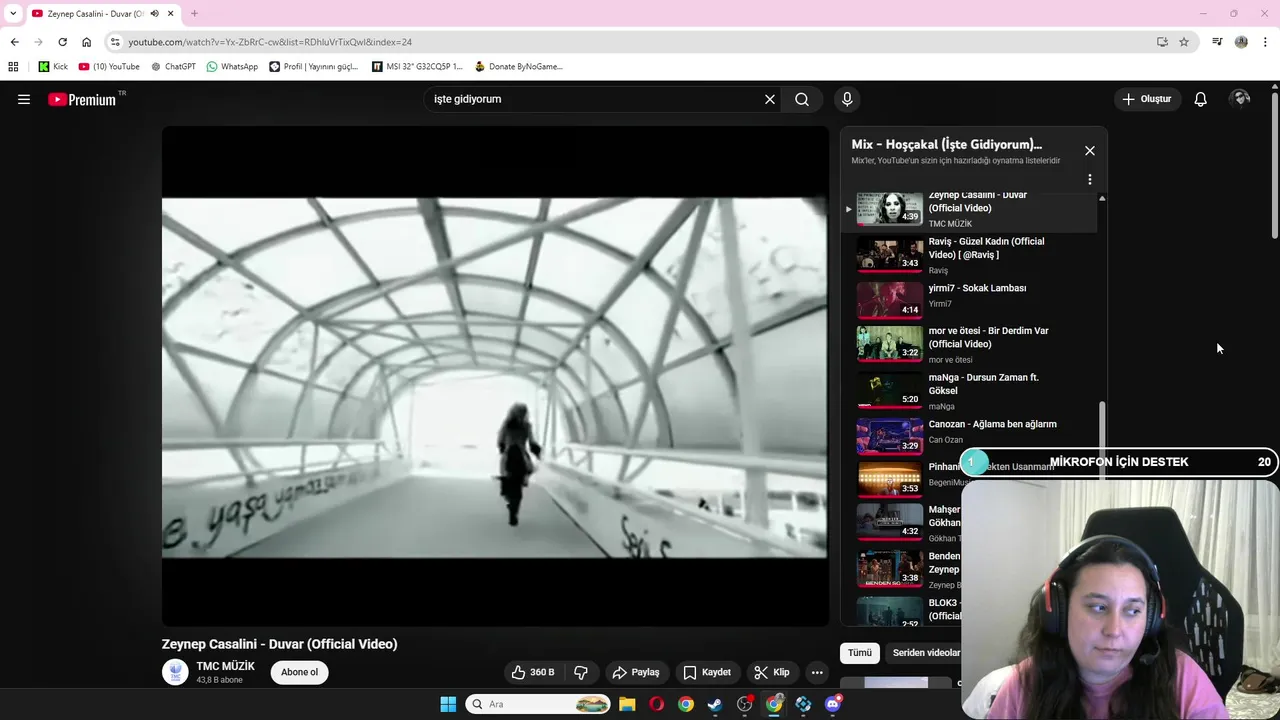Screen dimensions: 1280x720
Task: Create a clip with Klip button
Action: [772, 672]
